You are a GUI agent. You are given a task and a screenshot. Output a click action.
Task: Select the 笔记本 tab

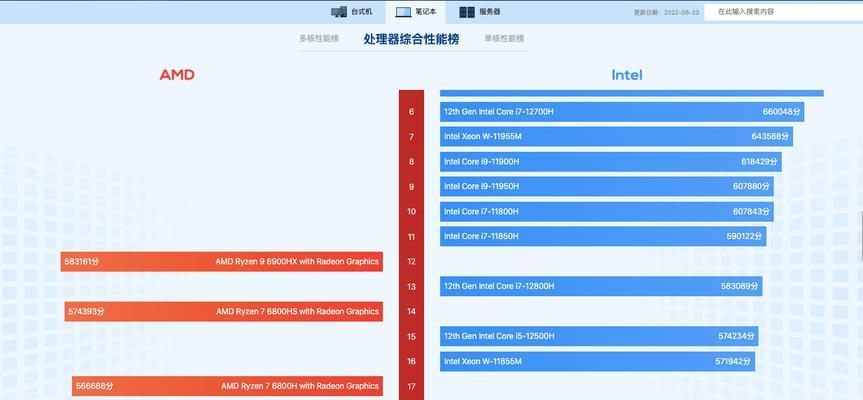[416, 12]
